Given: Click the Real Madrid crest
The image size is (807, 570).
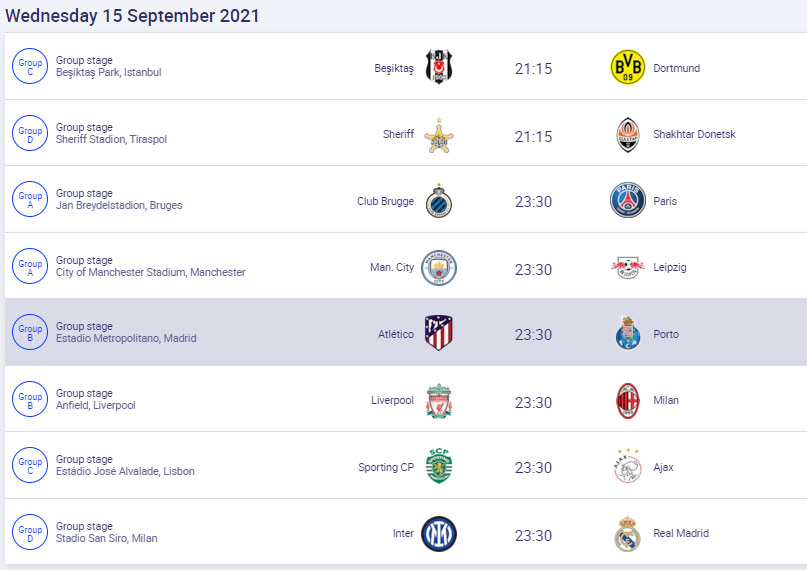Looking at the screenshot, I should (x=627, y=533).
